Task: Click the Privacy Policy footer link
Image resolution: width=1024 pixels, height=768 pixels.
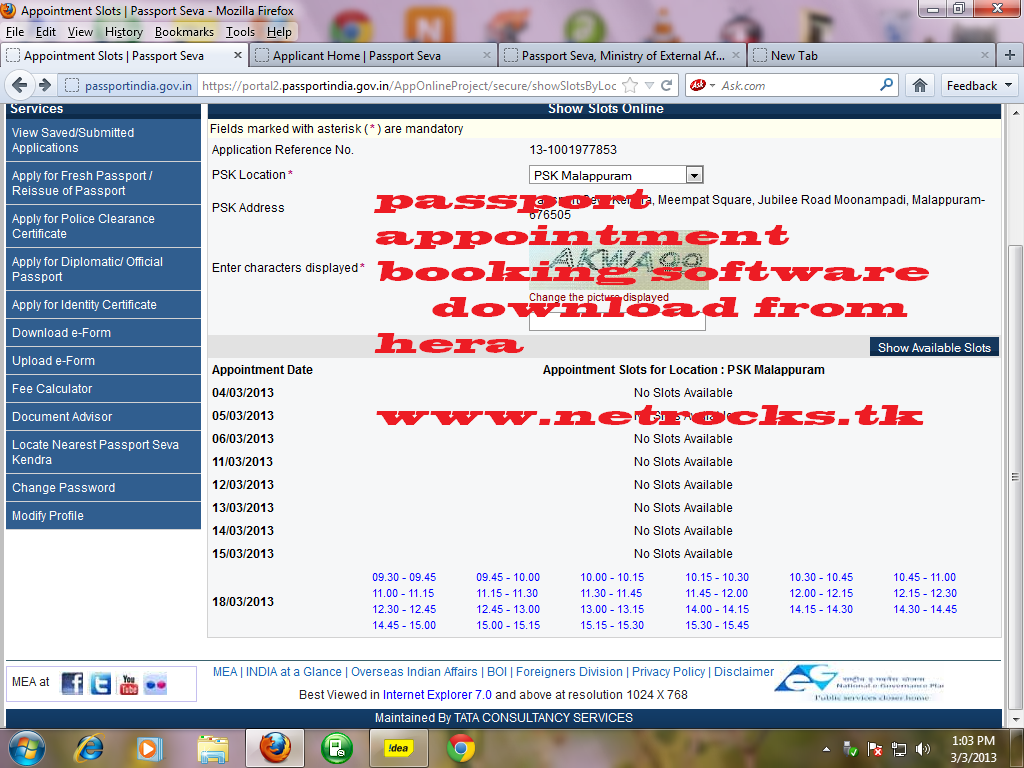Action: point(668,672)
